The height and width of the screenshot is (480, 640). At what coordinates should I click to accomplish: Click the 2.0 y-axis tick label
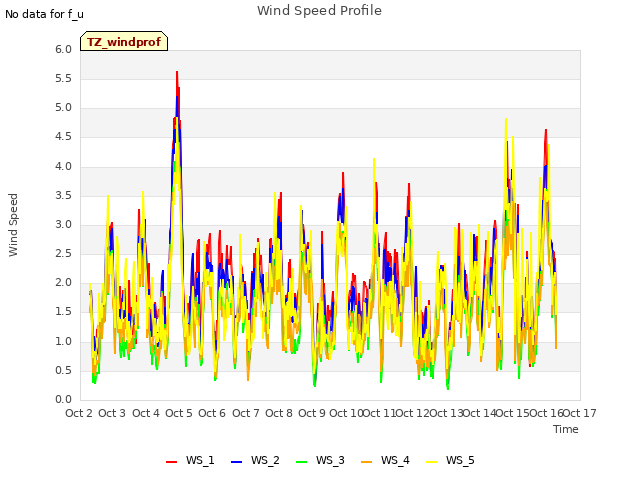(x=64, y=282)
